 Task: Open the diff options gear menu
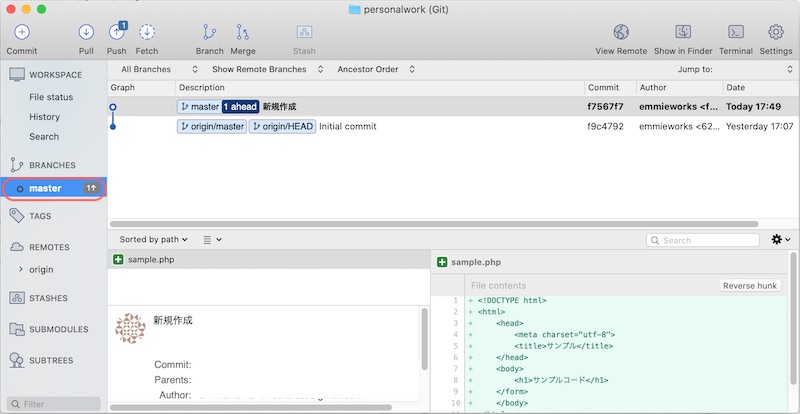pyautogui.click(x=781, y=239)
